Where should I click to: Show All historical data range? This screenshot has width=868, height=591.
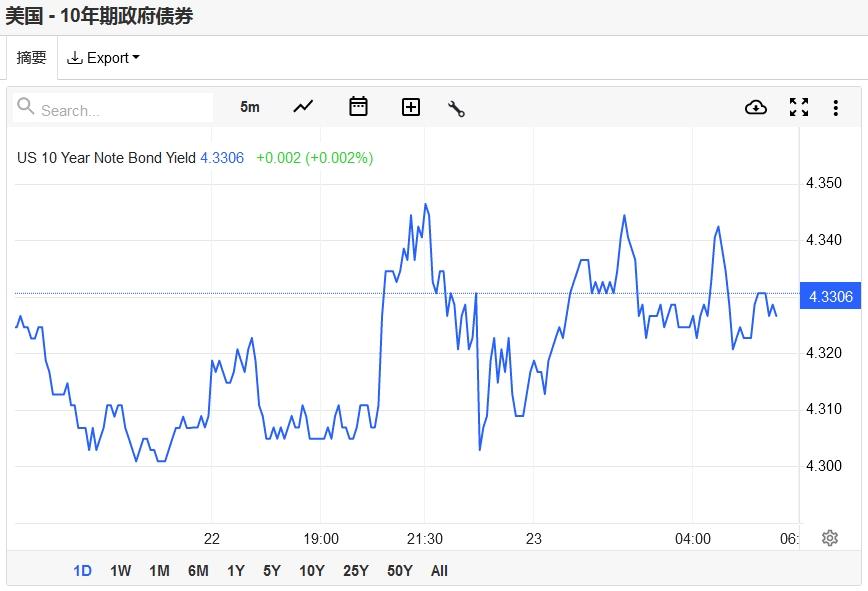pyautogui.click(x=439, y=571)
